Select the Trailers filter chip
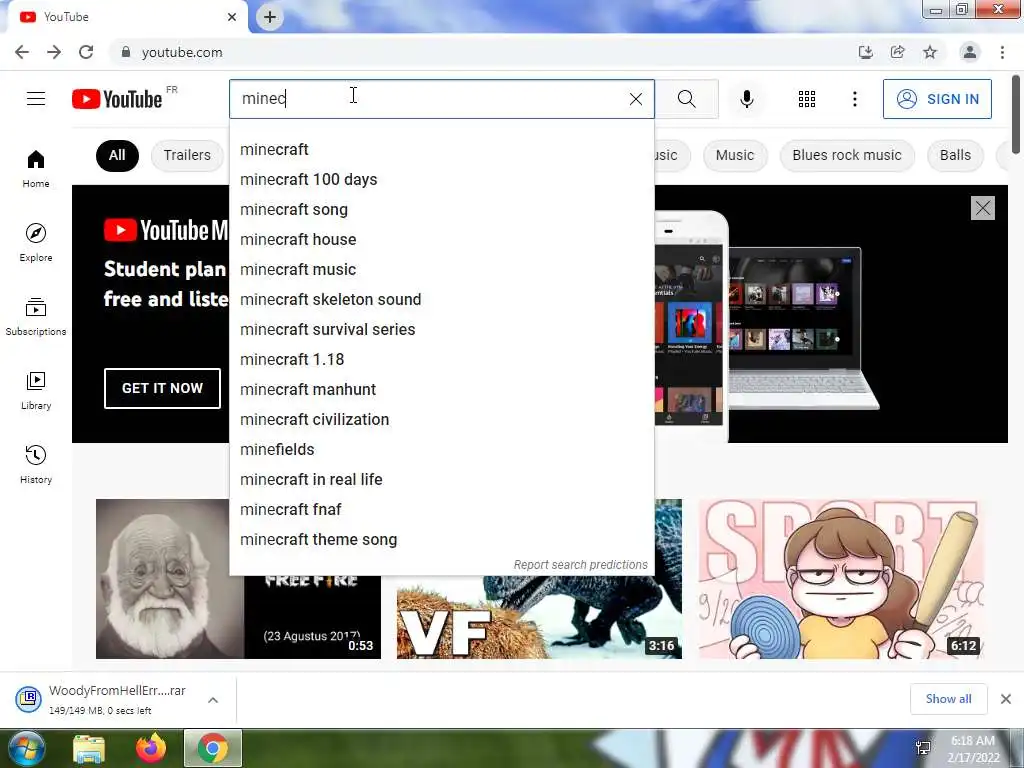 click(x=187, y=155)
